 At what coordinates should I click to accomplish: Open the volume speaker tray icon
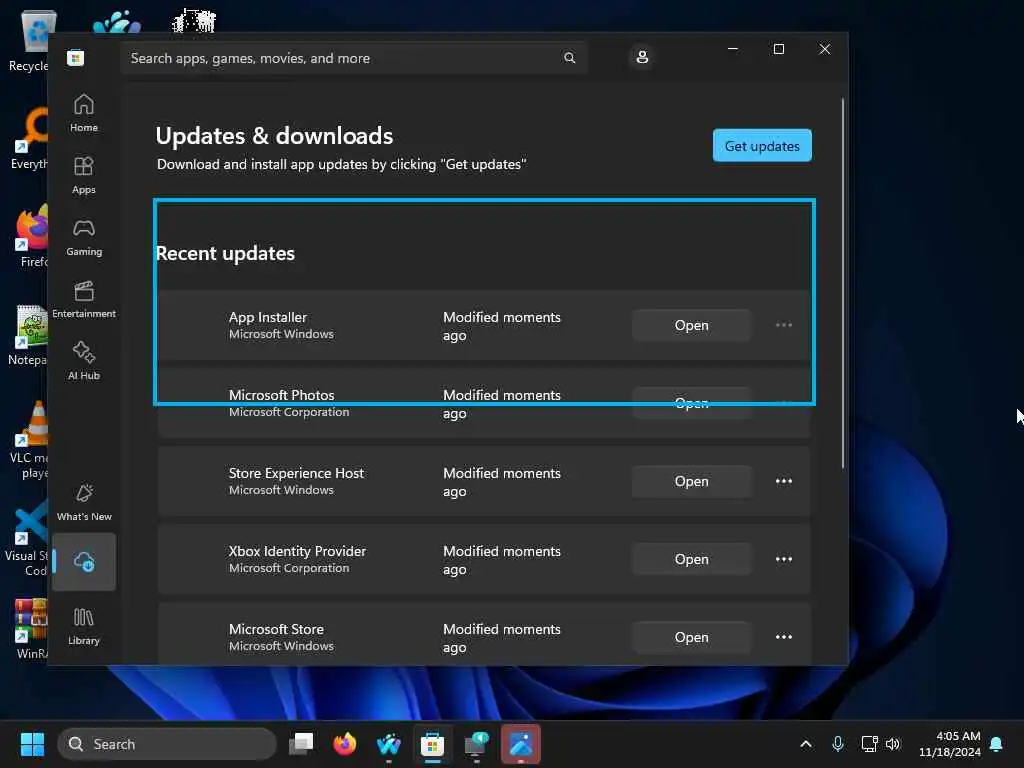point(893,744)
